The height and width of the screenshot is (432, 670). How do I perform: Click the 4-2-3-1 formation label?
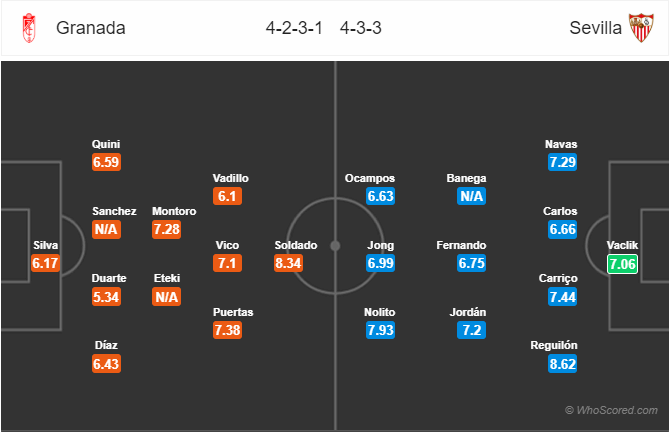tap(294, 28)
